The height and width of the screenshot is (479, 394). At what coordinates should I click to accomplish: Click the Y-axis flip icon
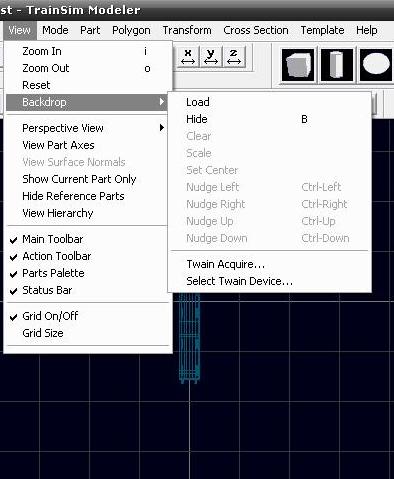click(x=211, y=57)
